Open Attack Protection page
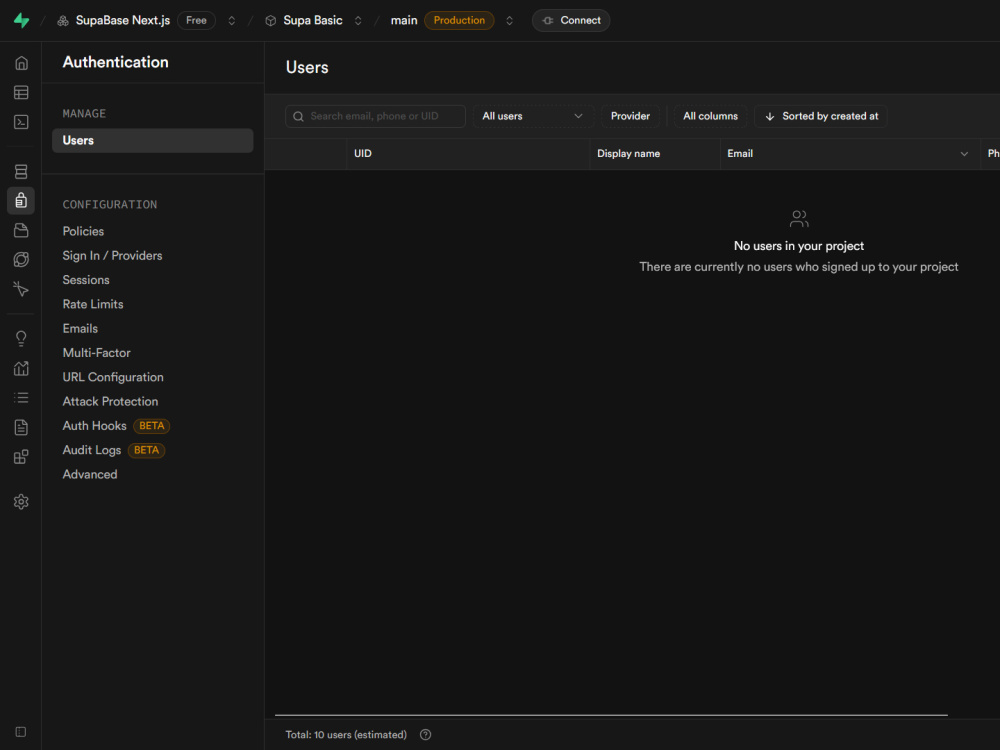The image size is (1000, 750). pyautogui.click(x=110, y=401)
